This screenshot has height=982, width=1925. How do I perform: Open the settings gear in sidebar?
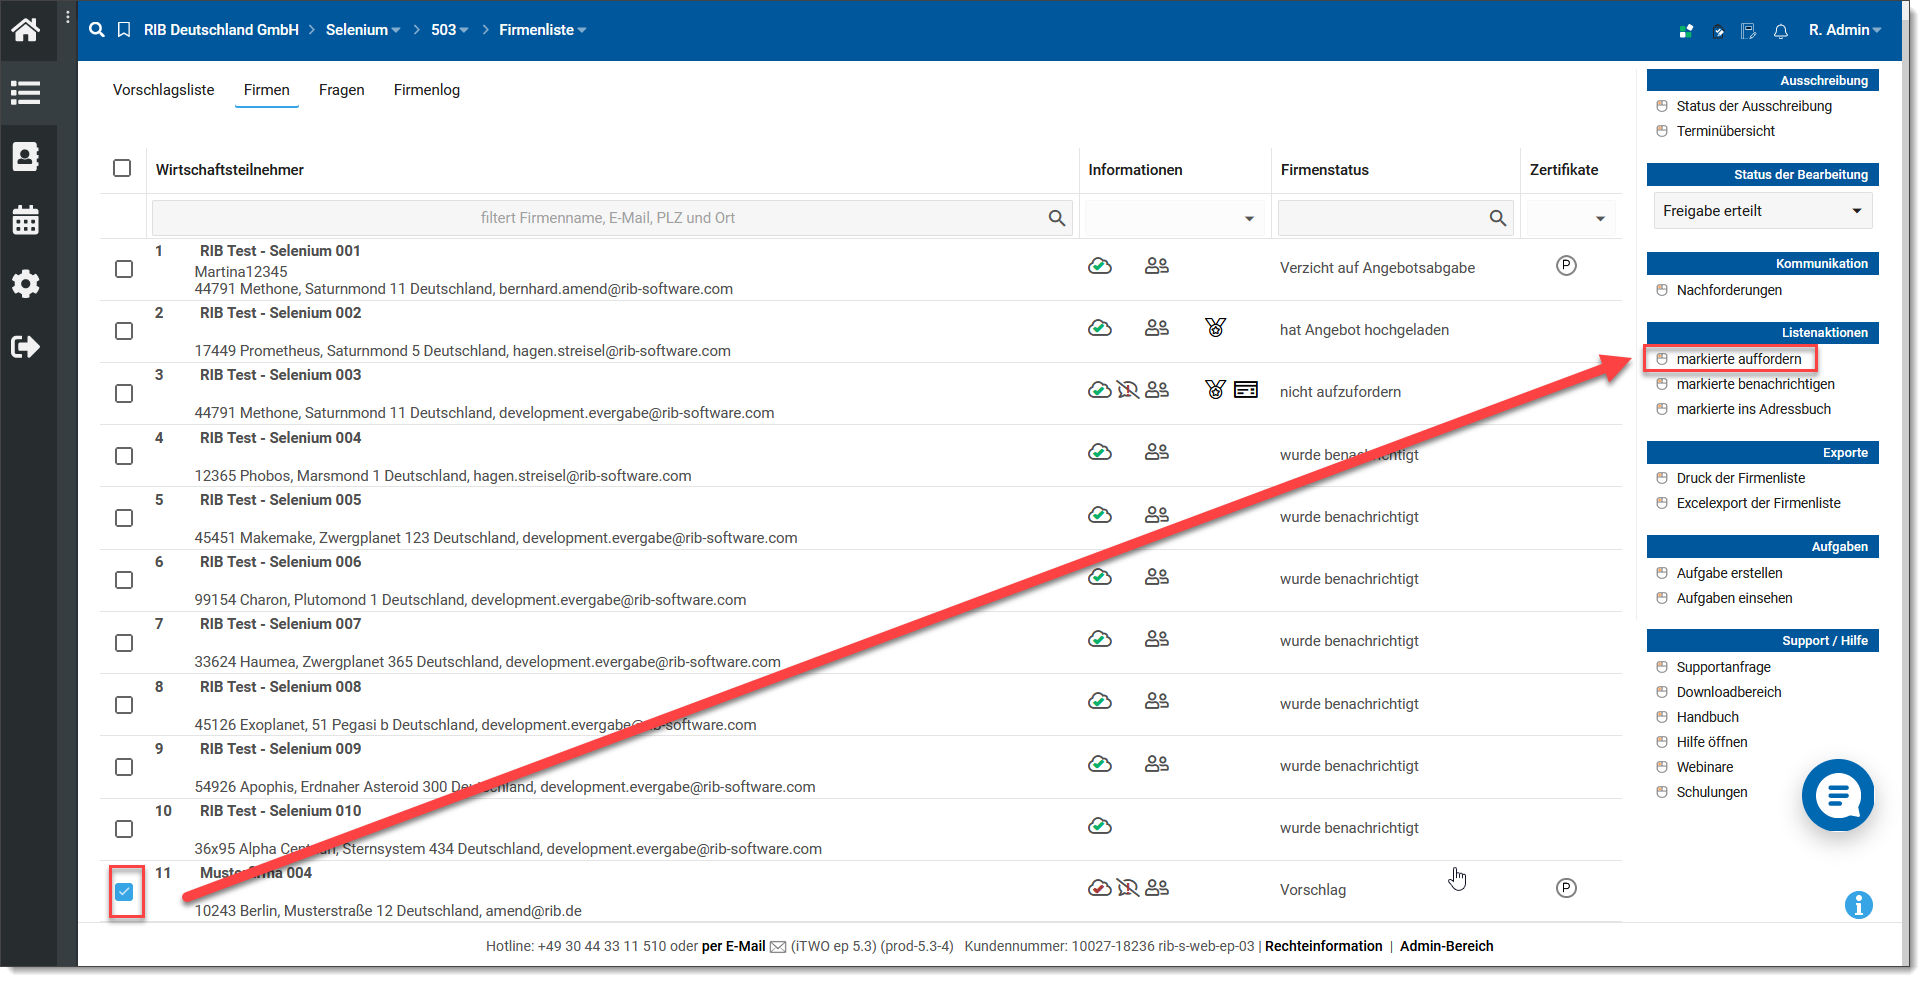(x=25, y=284)
